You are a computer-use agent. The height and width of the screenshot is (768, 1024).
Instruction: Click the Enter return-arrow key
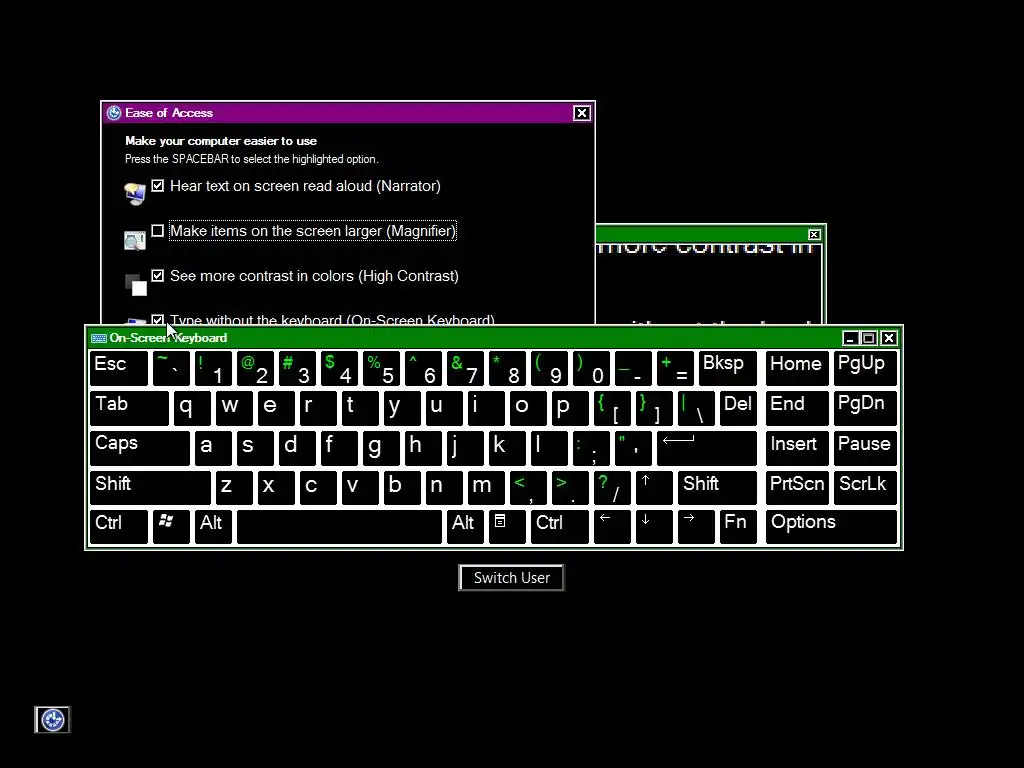click(707, 448)
